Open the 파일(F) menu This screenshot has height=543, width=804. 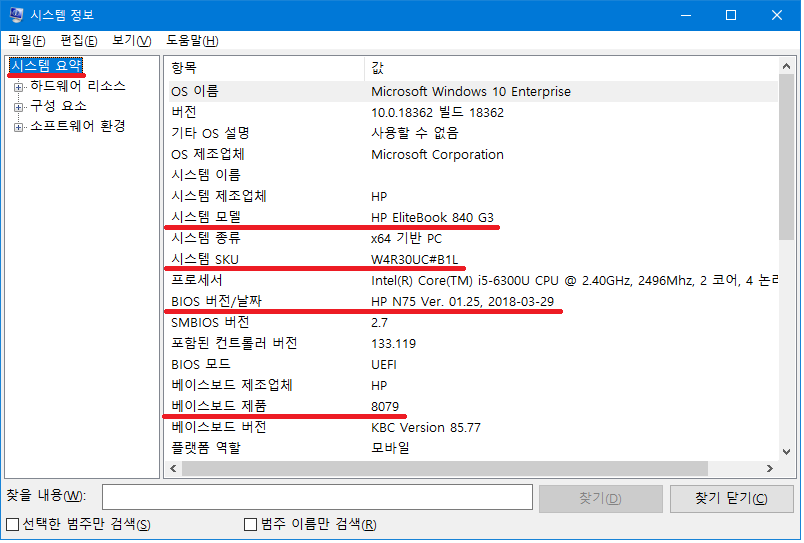[x=26, y=41]
